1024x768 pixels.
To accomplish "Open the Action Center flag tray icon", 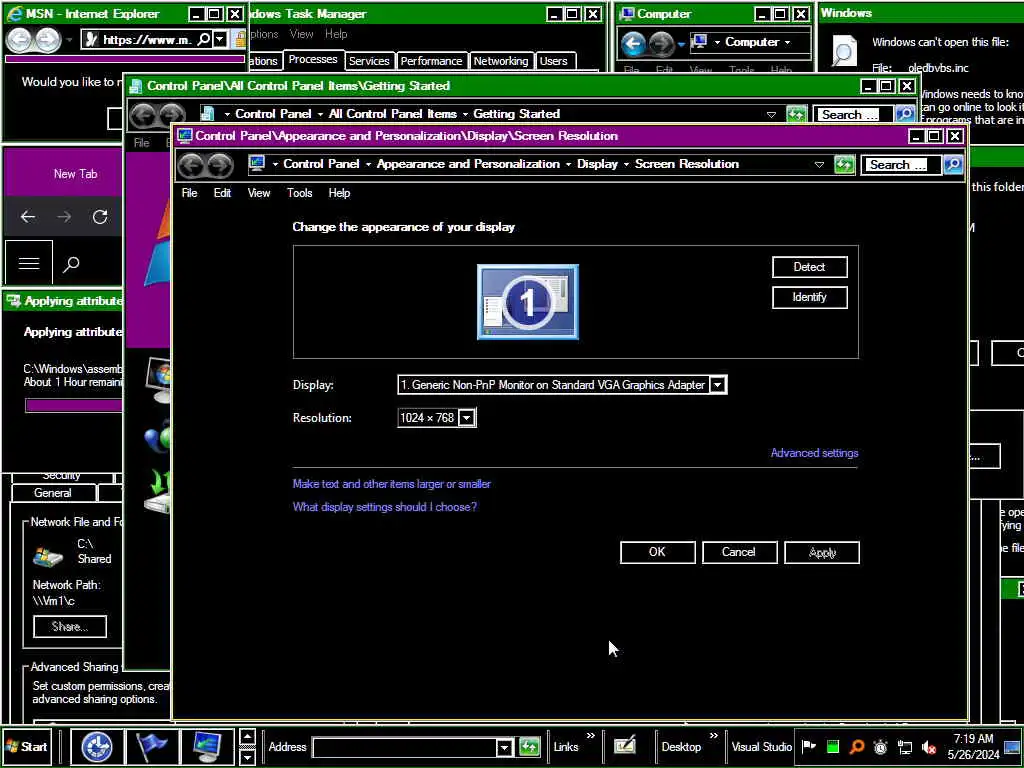I will [x=808, y=746].
